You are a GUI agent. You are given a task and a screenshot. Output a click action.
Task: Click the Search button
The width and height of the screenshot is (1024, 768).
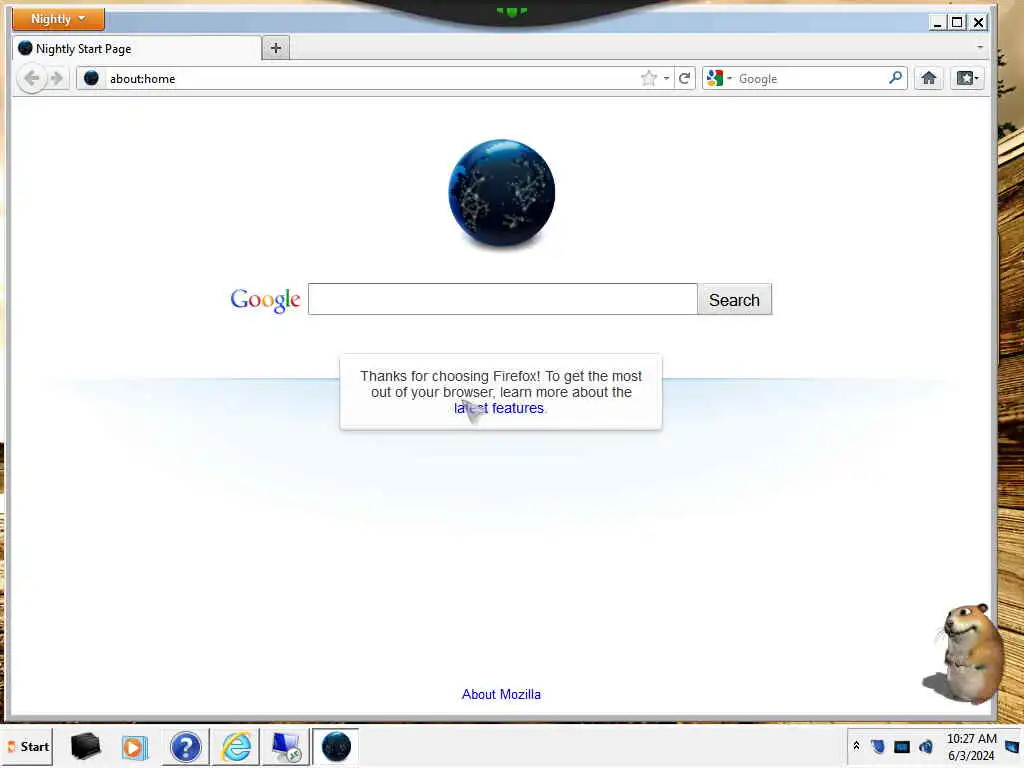pyautogui.click(x=735, y=300)
